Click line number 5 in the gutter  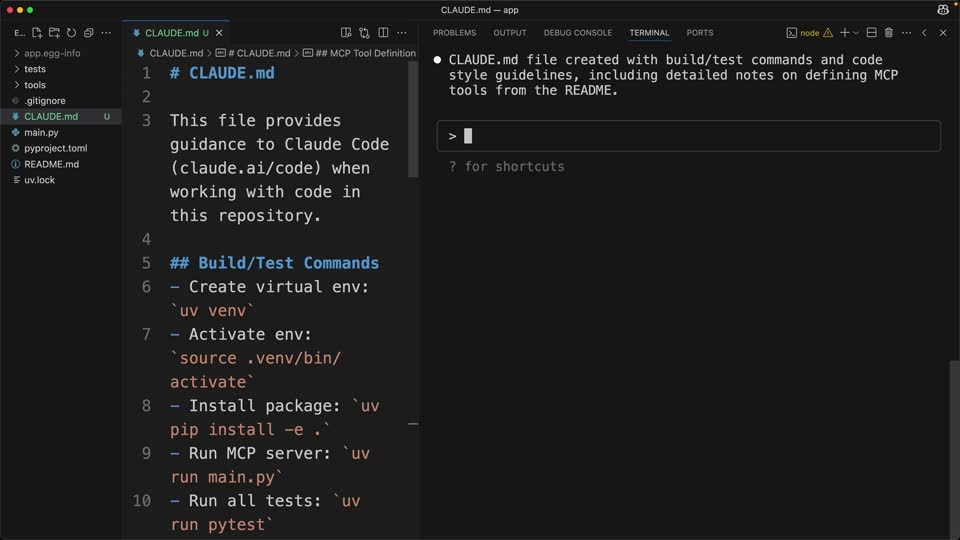(x=146, y=263)
